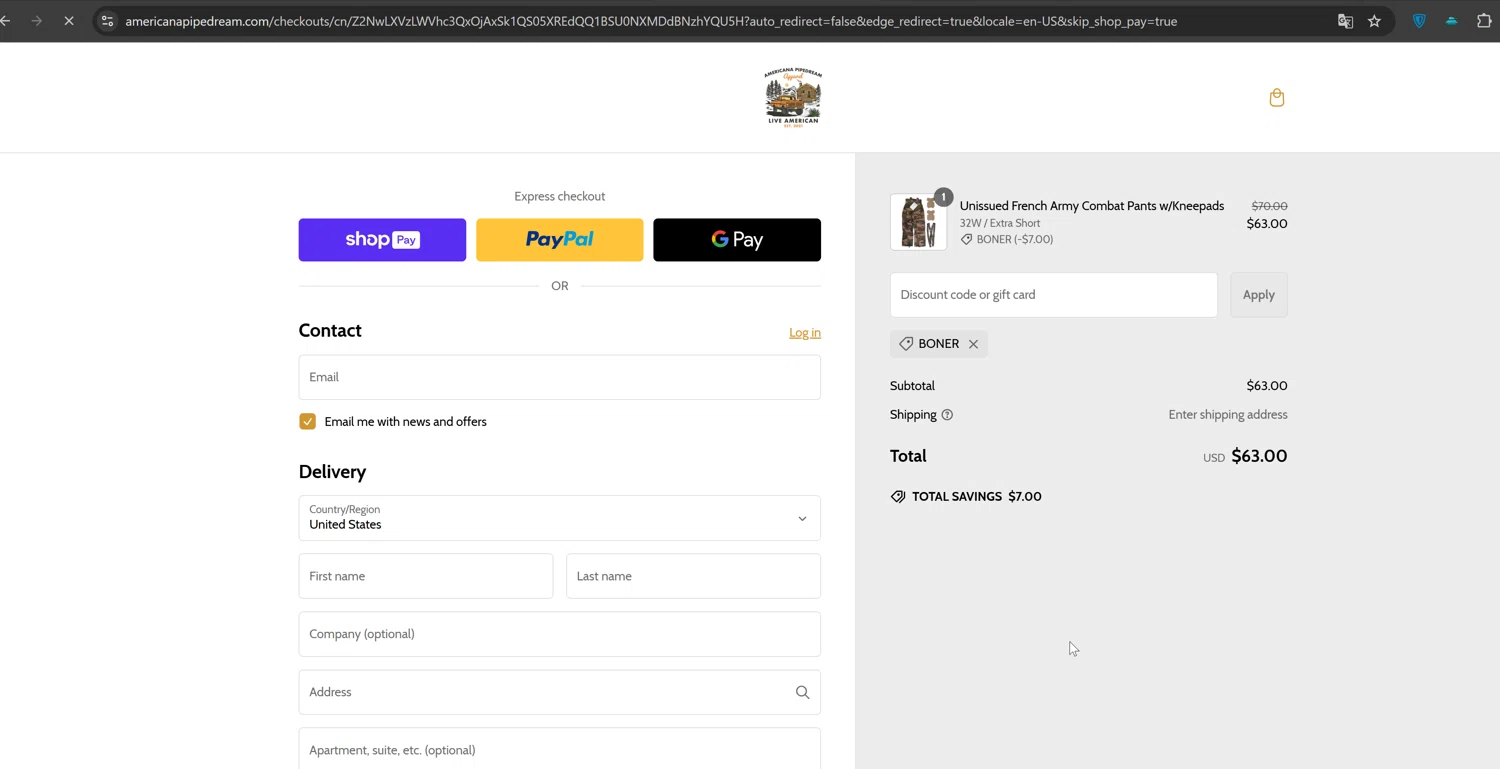Click the combat pants product thumbnail

click(x=918, y=222)
